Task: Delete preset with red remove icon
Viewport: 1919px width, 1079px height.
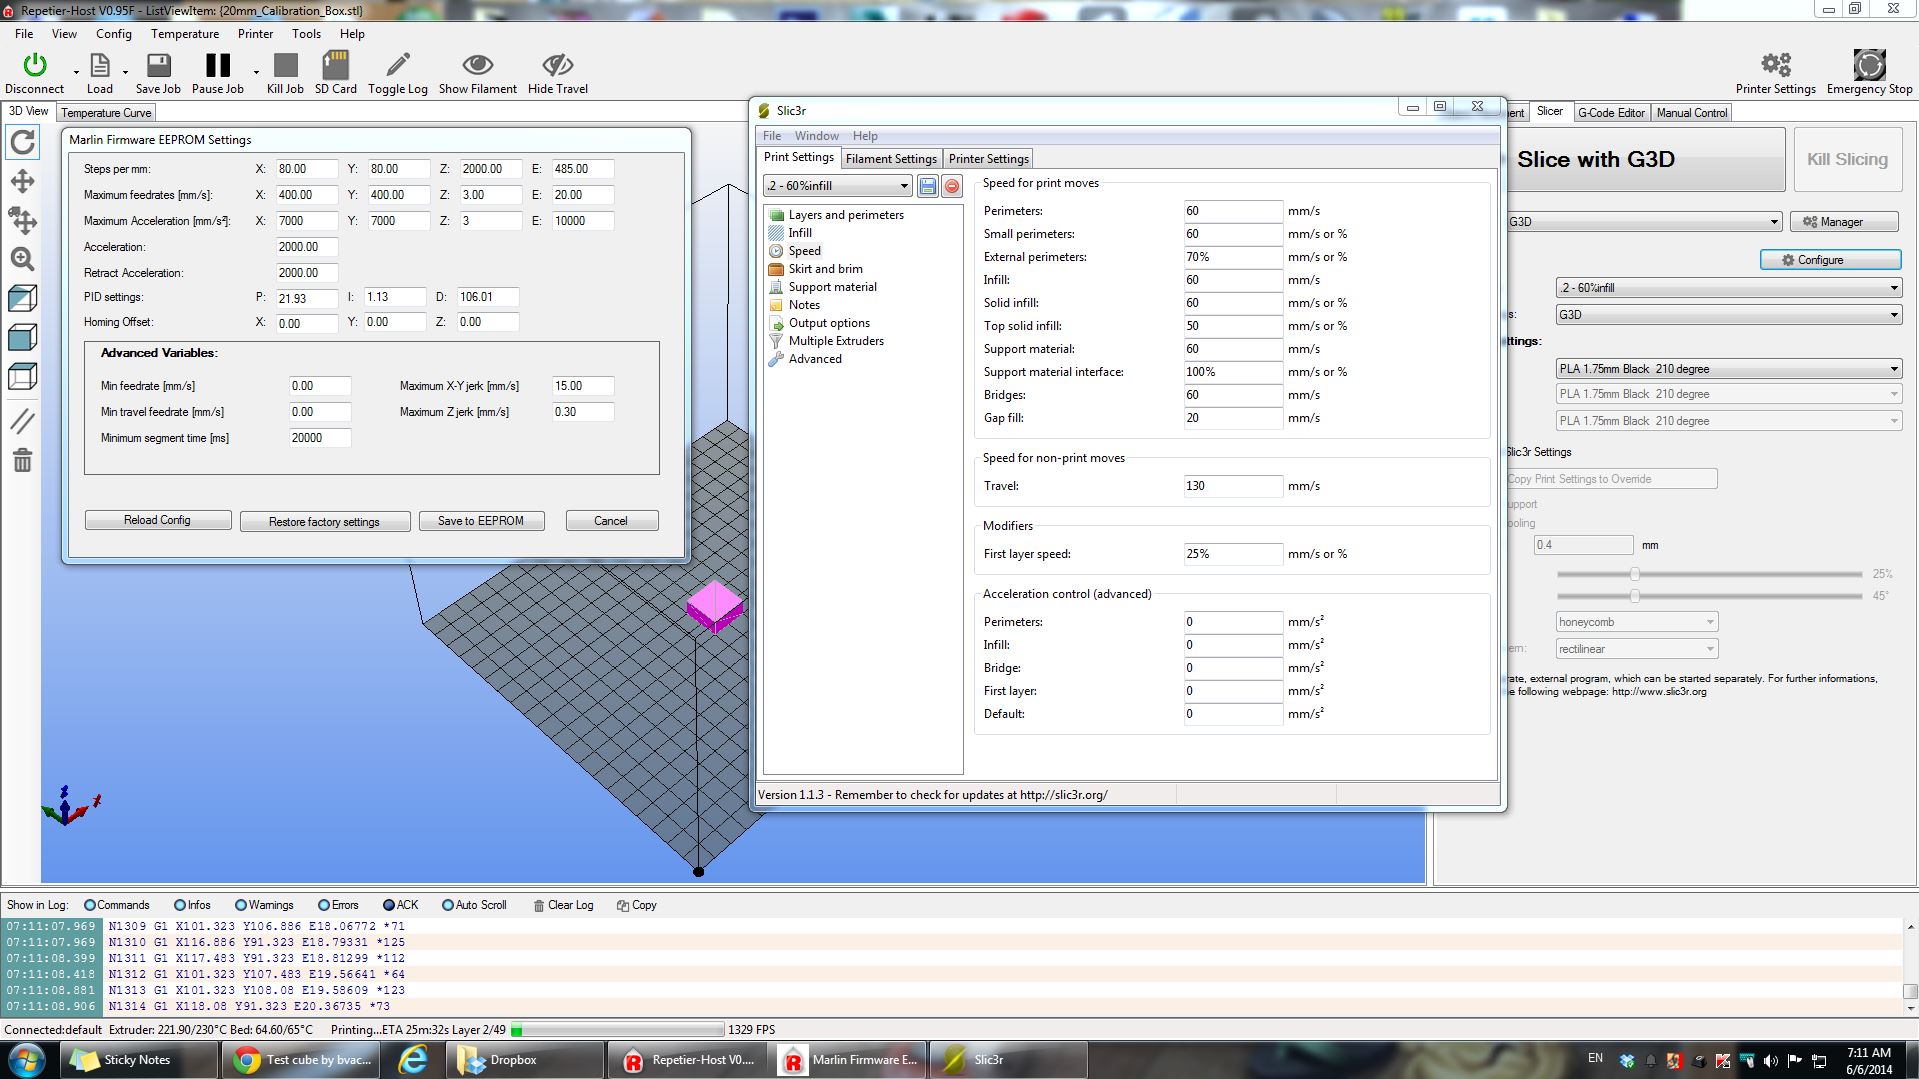Action: click(x=952, y=186)
